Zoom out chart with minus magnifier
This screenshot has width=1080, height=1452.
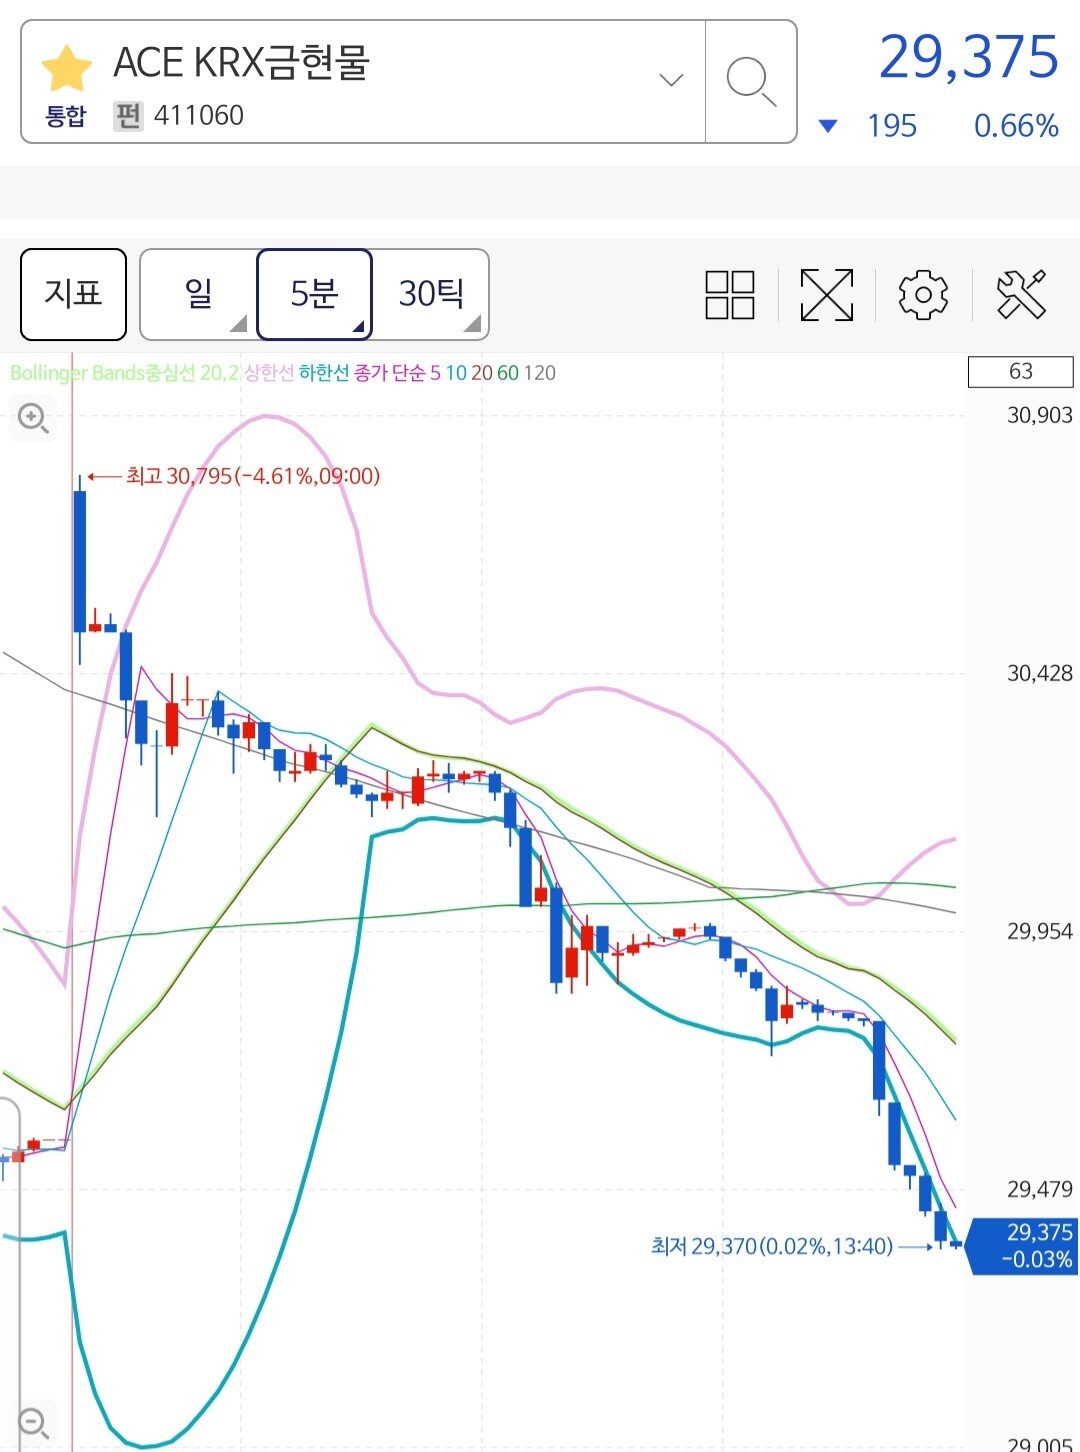click(x=33, y=1422)
